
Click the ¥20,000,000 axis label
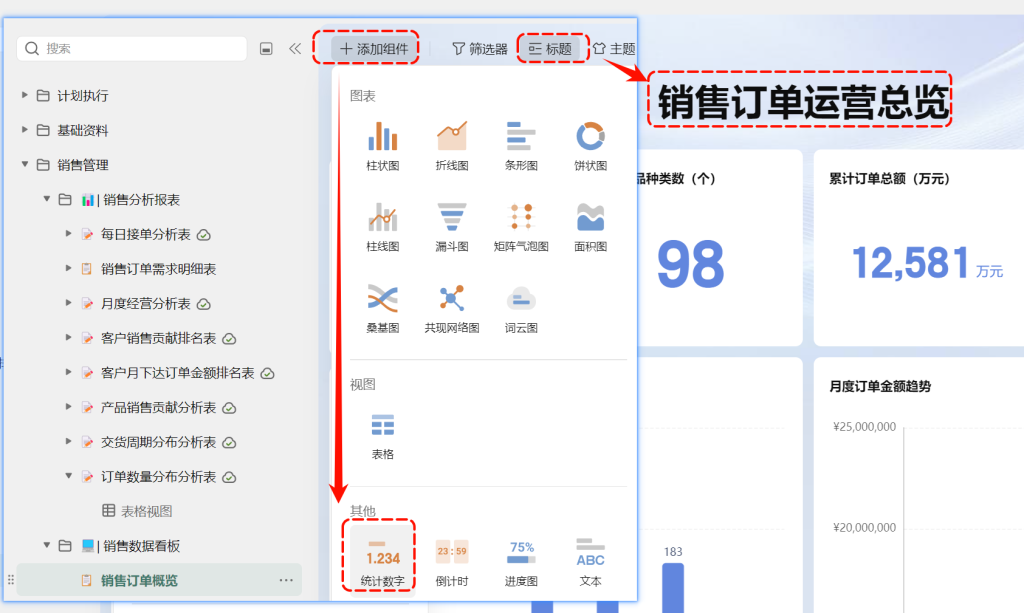[865, 527]
